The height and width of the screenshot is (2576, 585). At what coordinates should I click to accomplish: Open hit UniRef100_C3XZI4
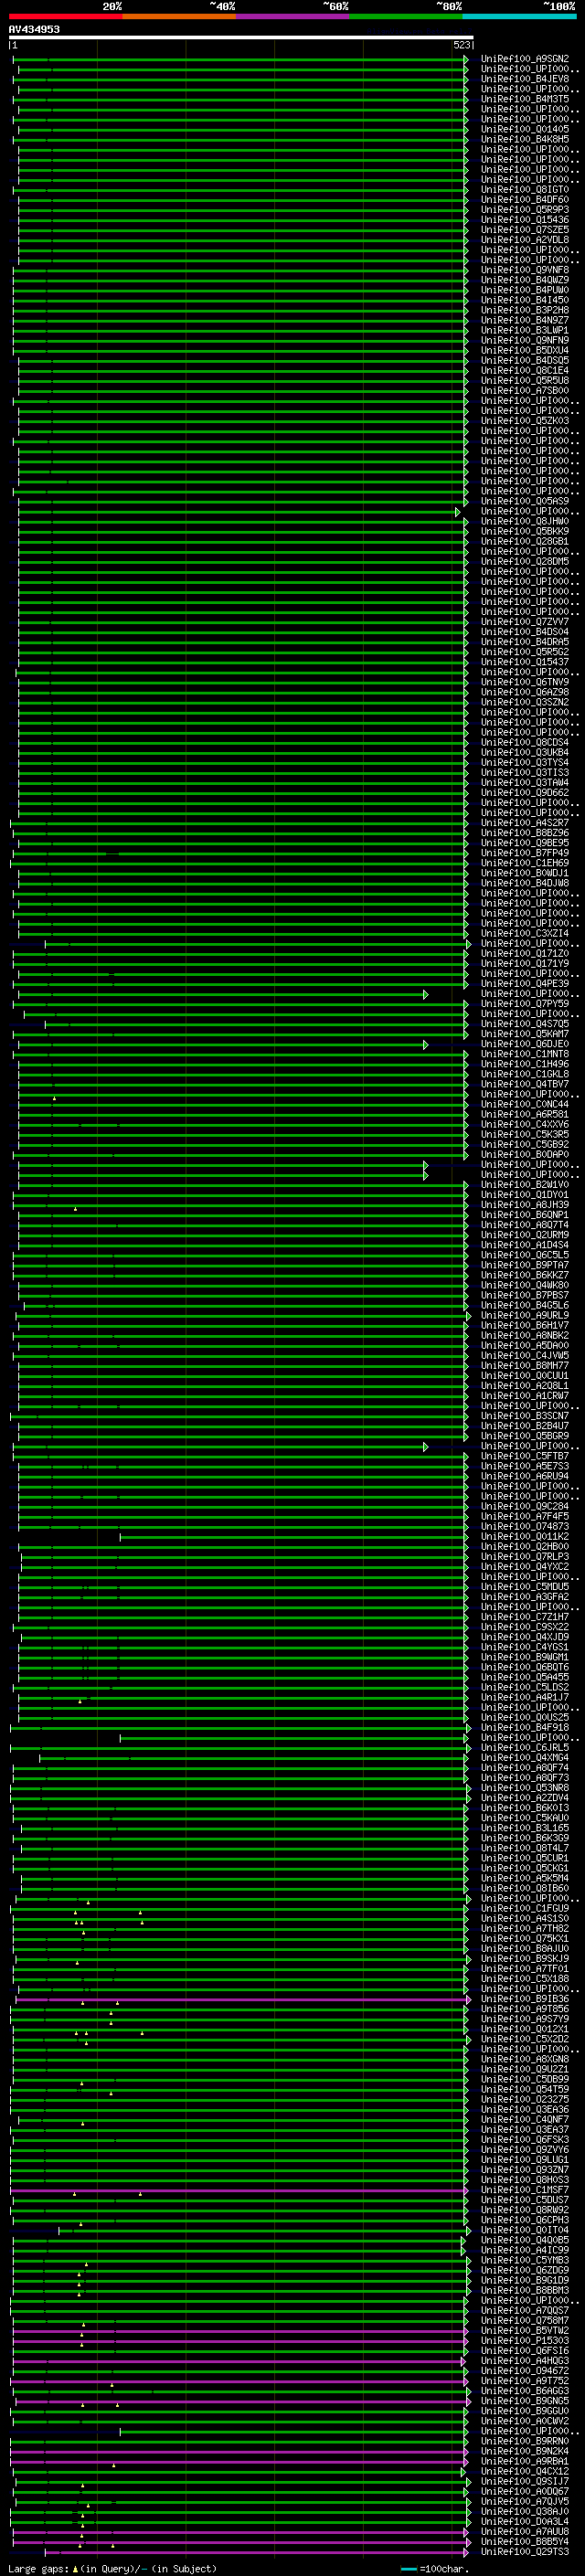click(525, 933)
